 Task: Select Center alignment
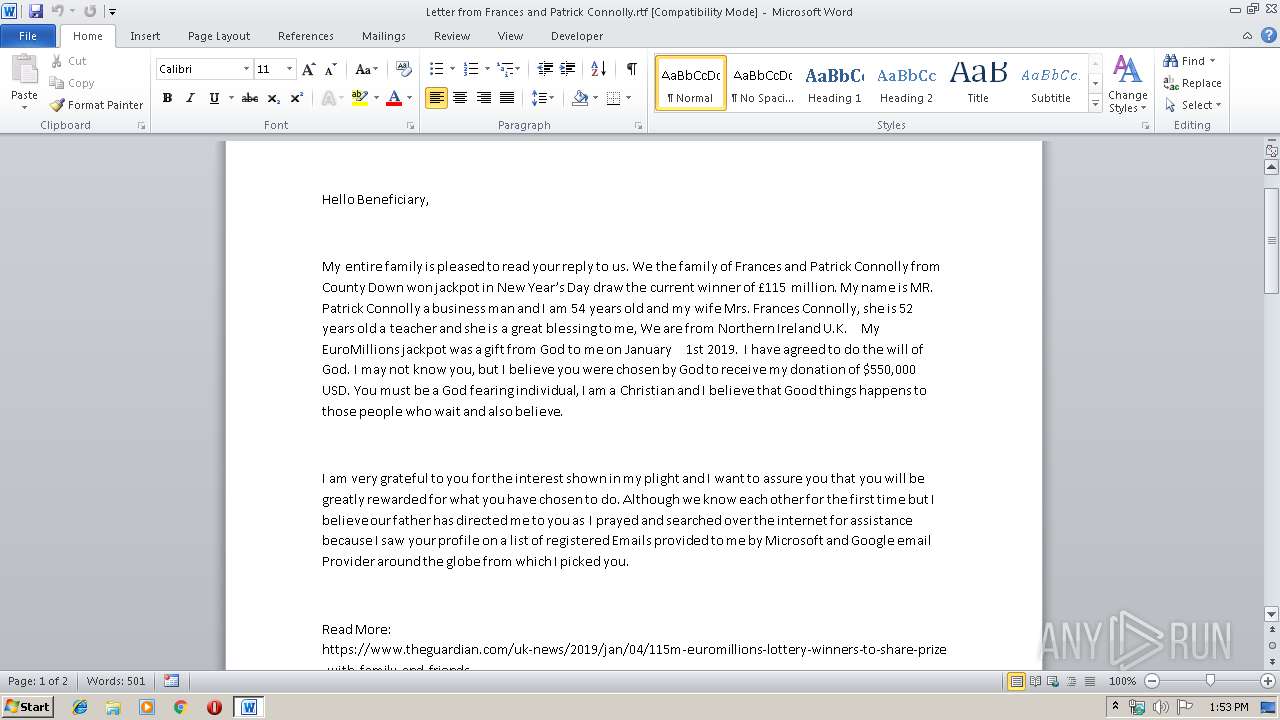pos(460,98)
